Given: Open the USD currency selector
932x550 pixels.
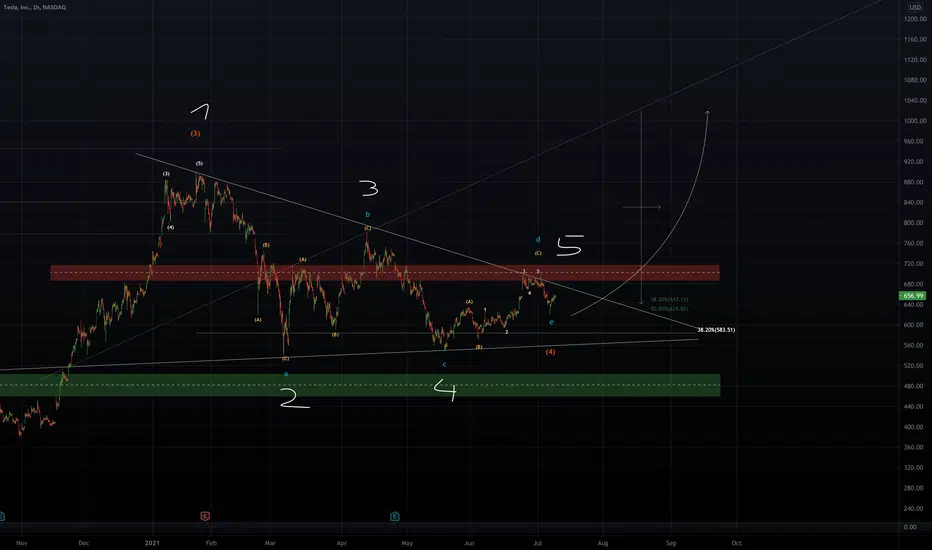Looking at the screenshot, I should (915, 7).
